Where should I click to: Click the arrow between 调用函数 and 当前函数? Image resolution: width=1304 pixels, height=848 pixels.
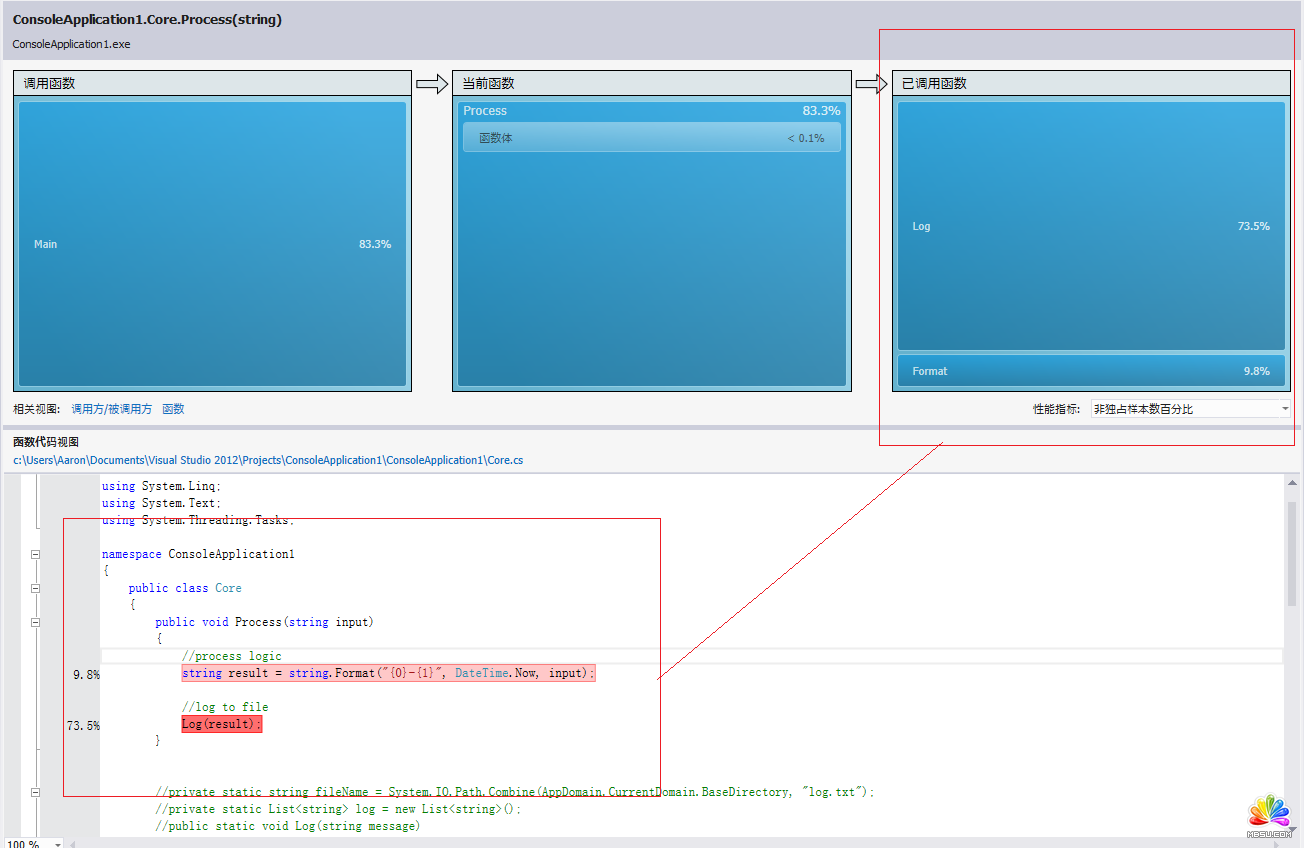coord(432,84)
